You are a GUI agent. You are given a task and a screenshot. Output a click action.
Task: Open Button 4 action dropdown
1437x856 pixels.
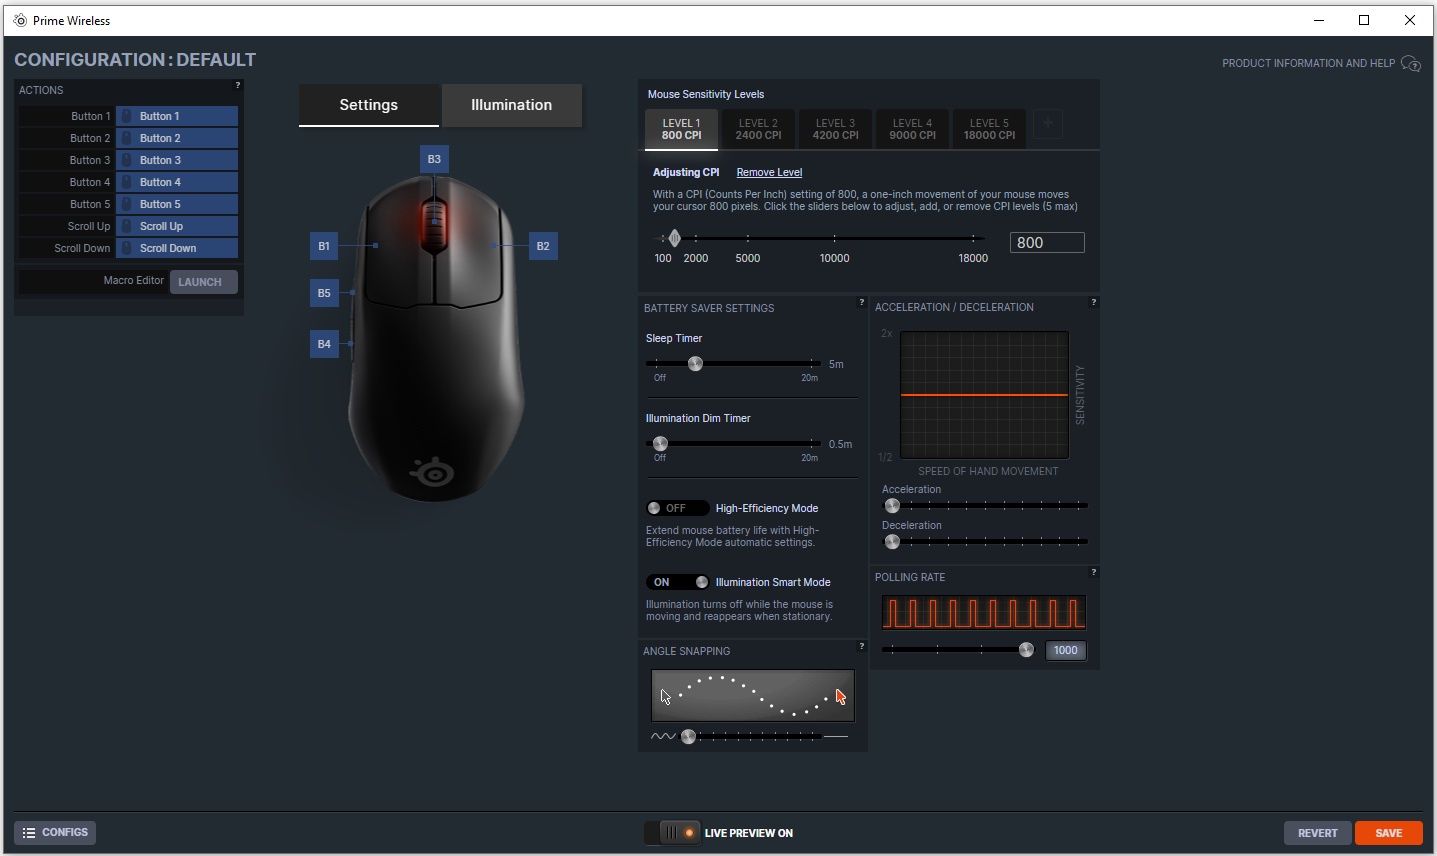point(177,182)
